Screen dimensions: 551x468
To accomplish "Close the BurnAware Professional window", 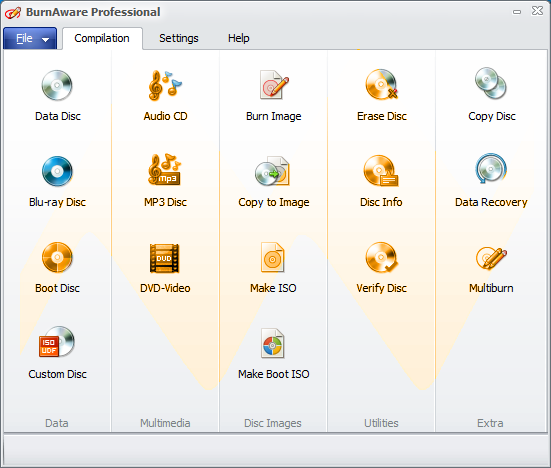I will click(x=537, y=11).
